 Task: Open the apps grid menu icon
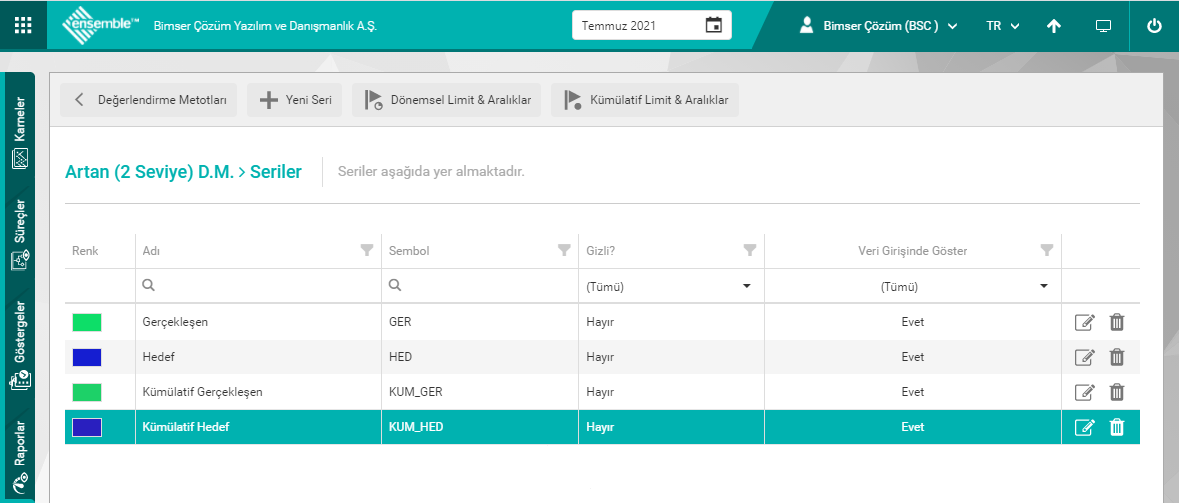pos(23,25)
